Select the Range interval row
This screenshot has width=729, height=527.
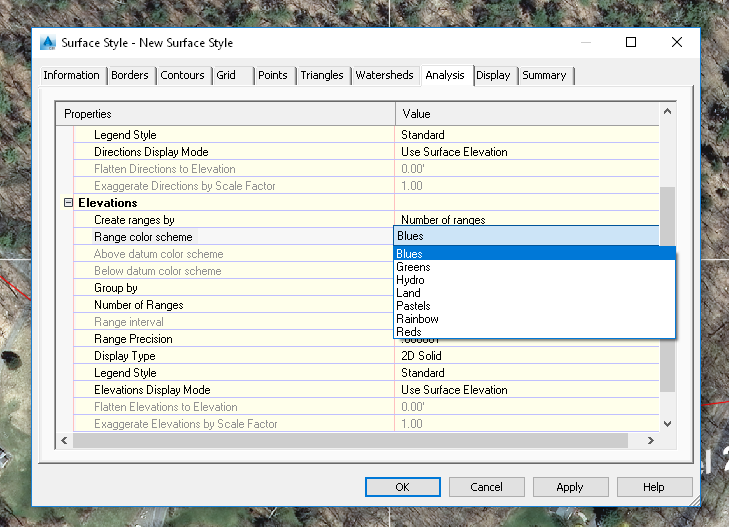(234, 322)
